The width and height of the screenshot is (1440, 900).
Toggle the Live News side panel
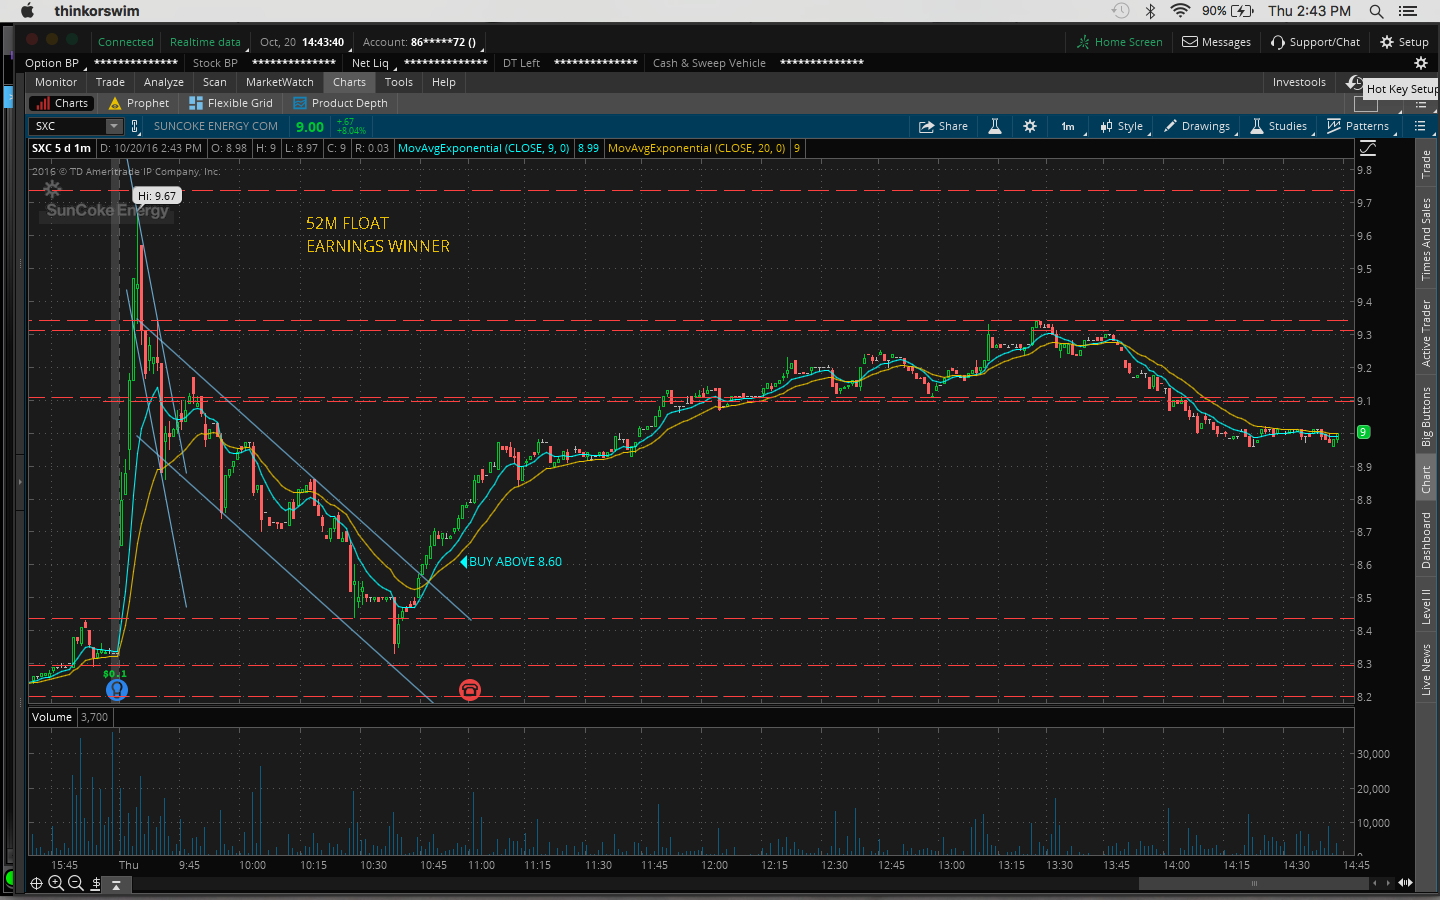pos(1426,670)
